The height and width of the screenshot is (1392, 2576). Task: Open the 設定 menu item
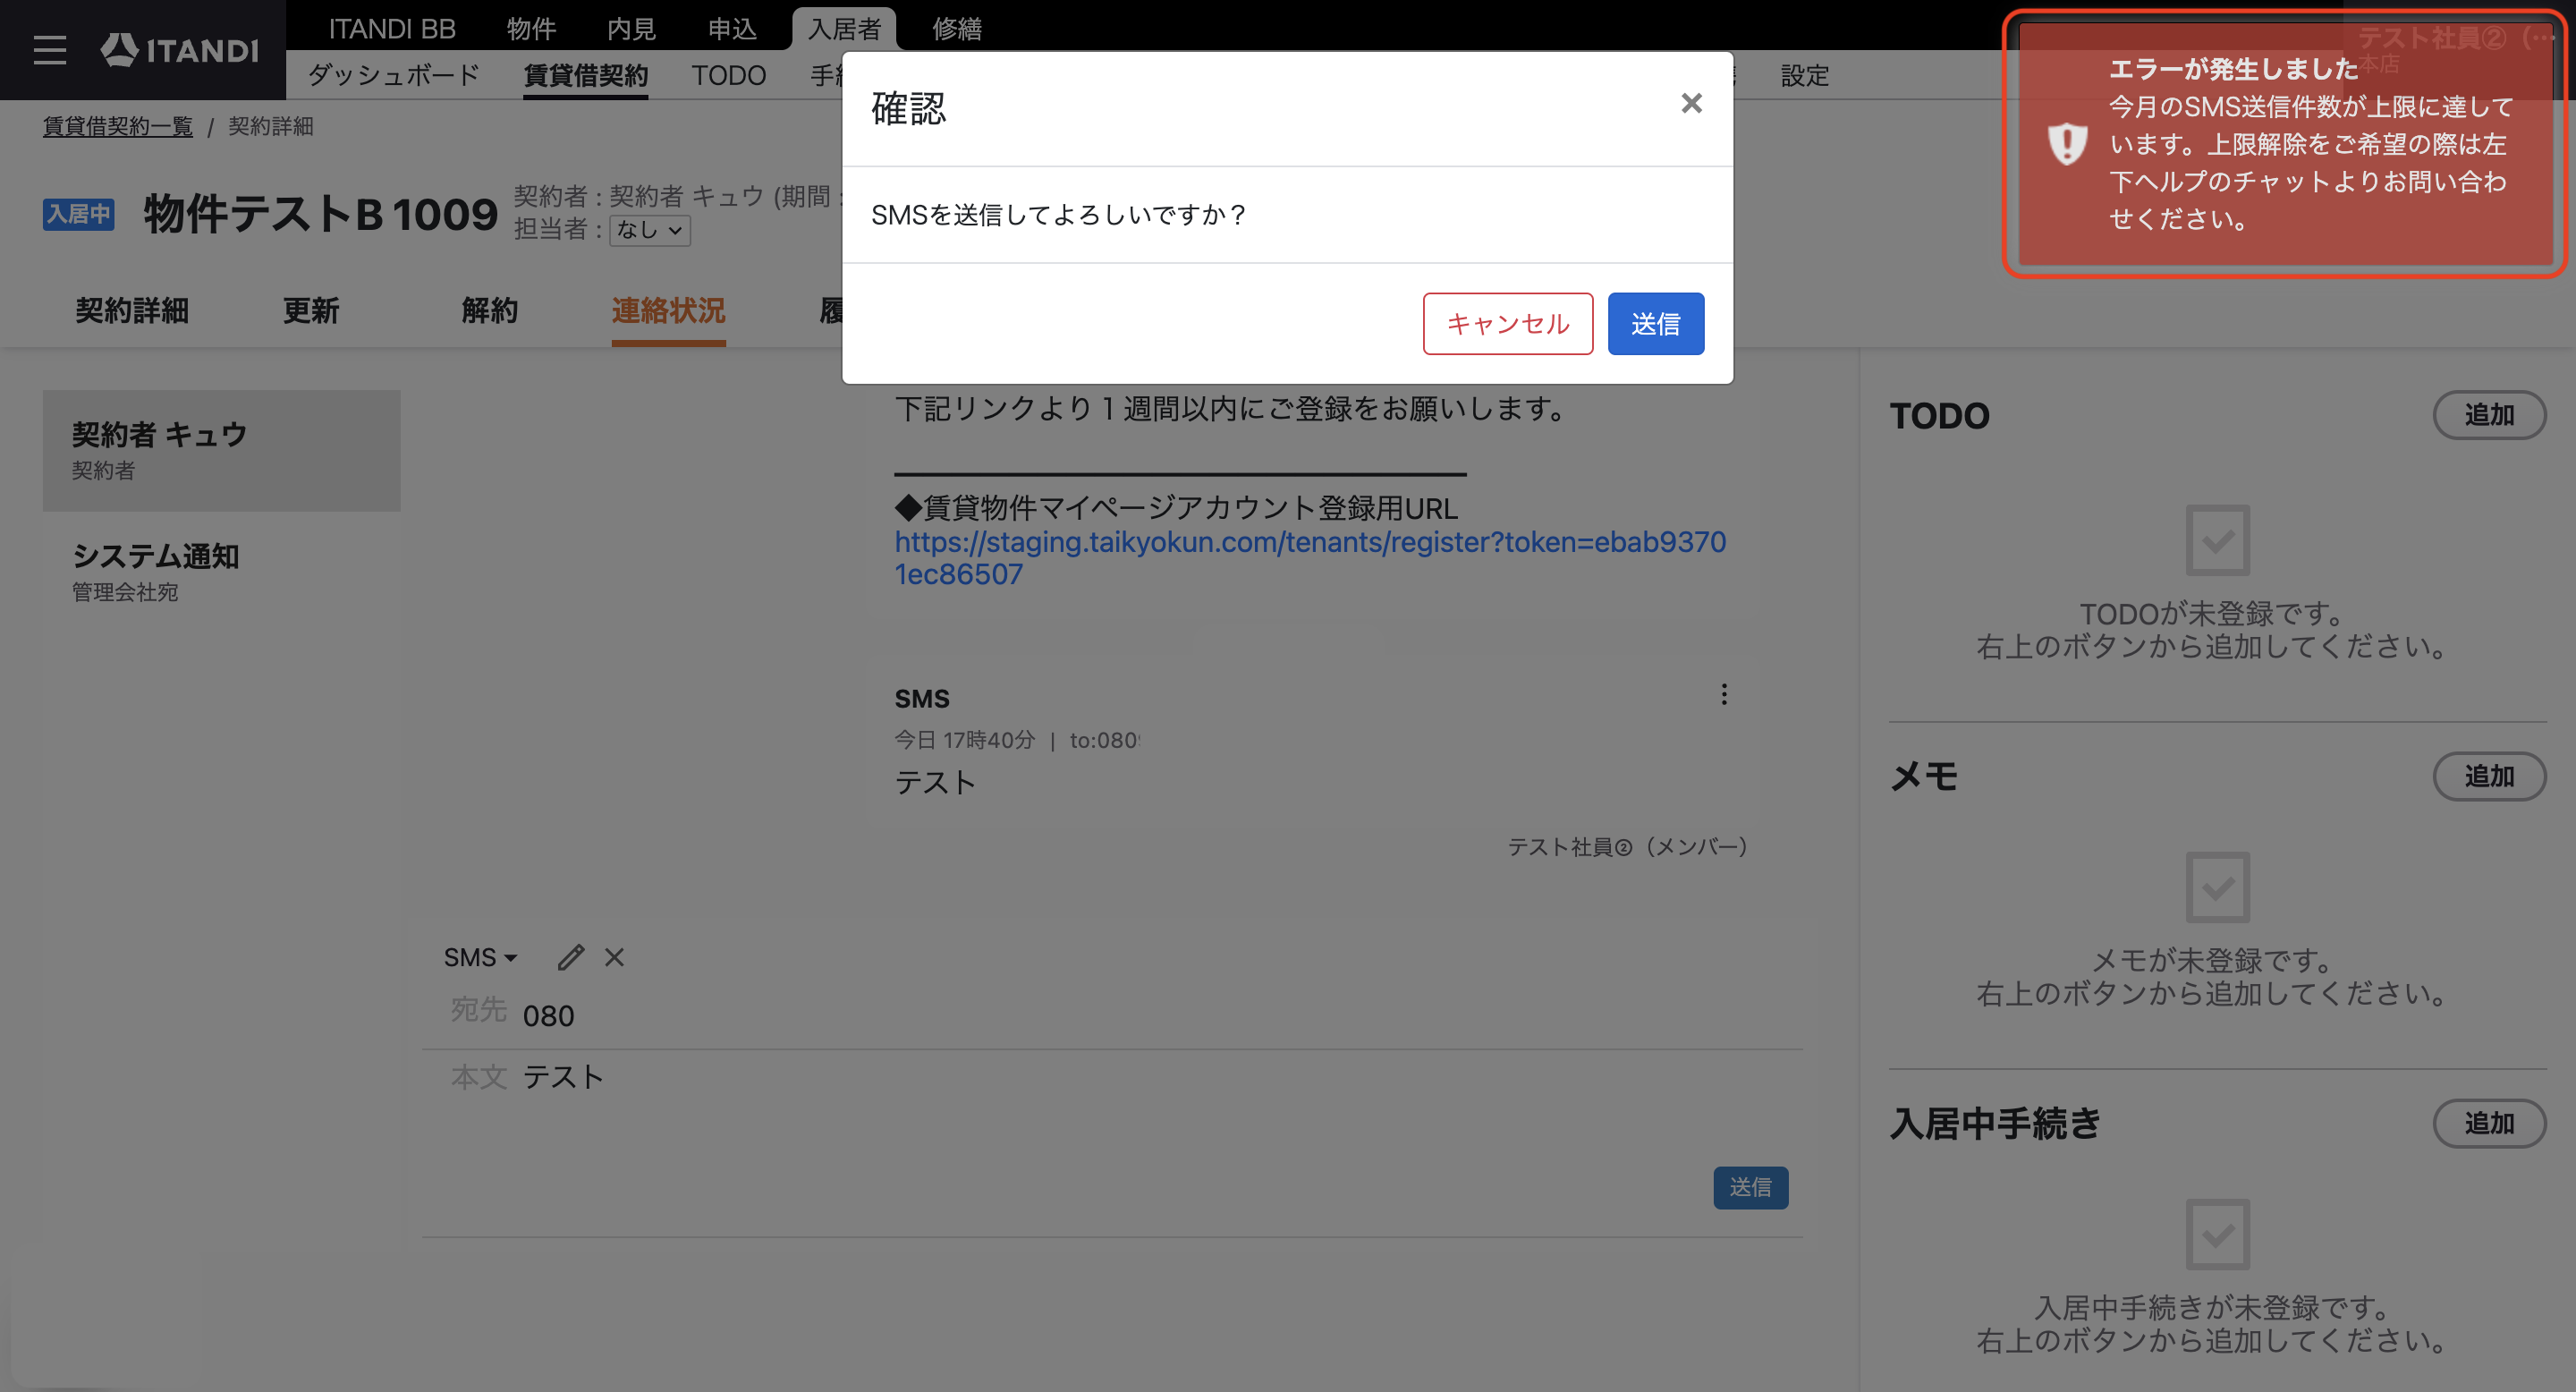click(x=1805, y=75)
